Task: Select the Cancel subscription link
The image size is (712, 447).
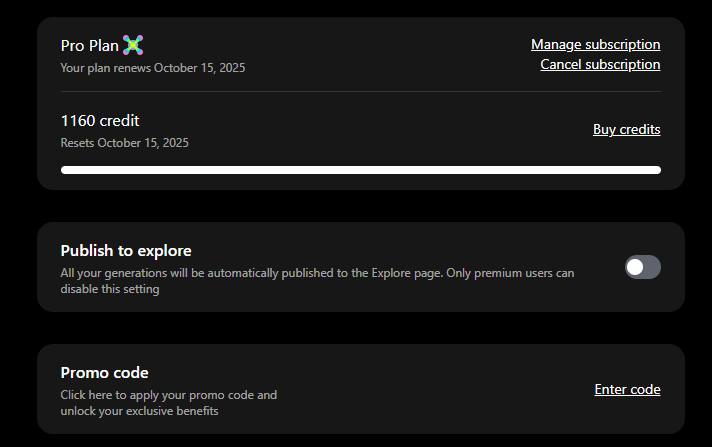Action: tap(600, 65)
